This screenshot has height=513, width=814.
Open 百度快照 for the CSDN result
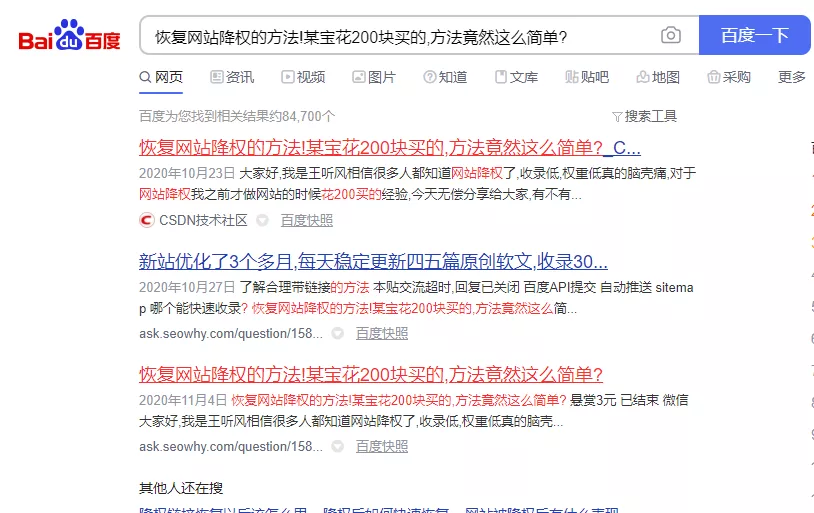[307, 220]
